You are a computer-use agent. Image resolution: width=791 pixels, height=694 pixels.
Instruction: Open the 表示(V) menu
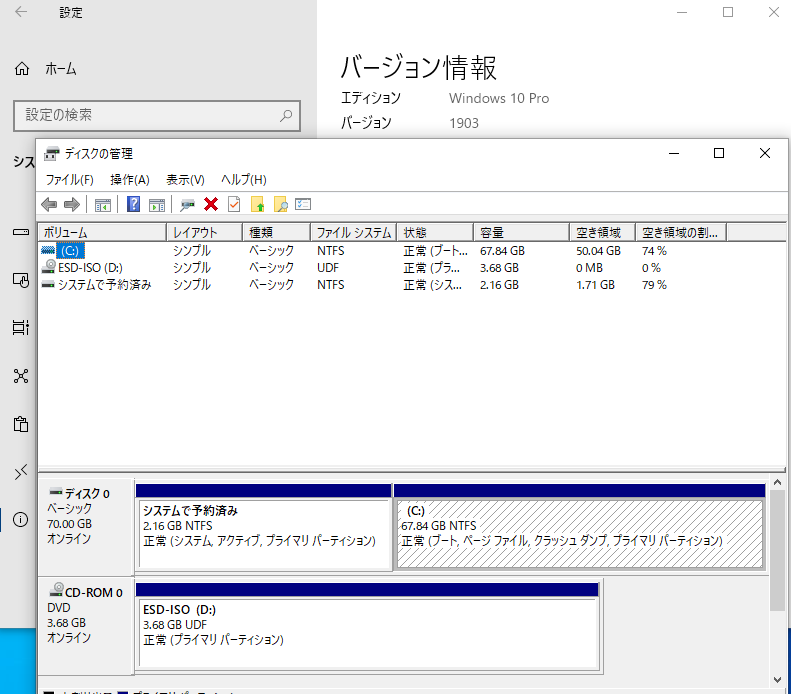tap(185, 180)
